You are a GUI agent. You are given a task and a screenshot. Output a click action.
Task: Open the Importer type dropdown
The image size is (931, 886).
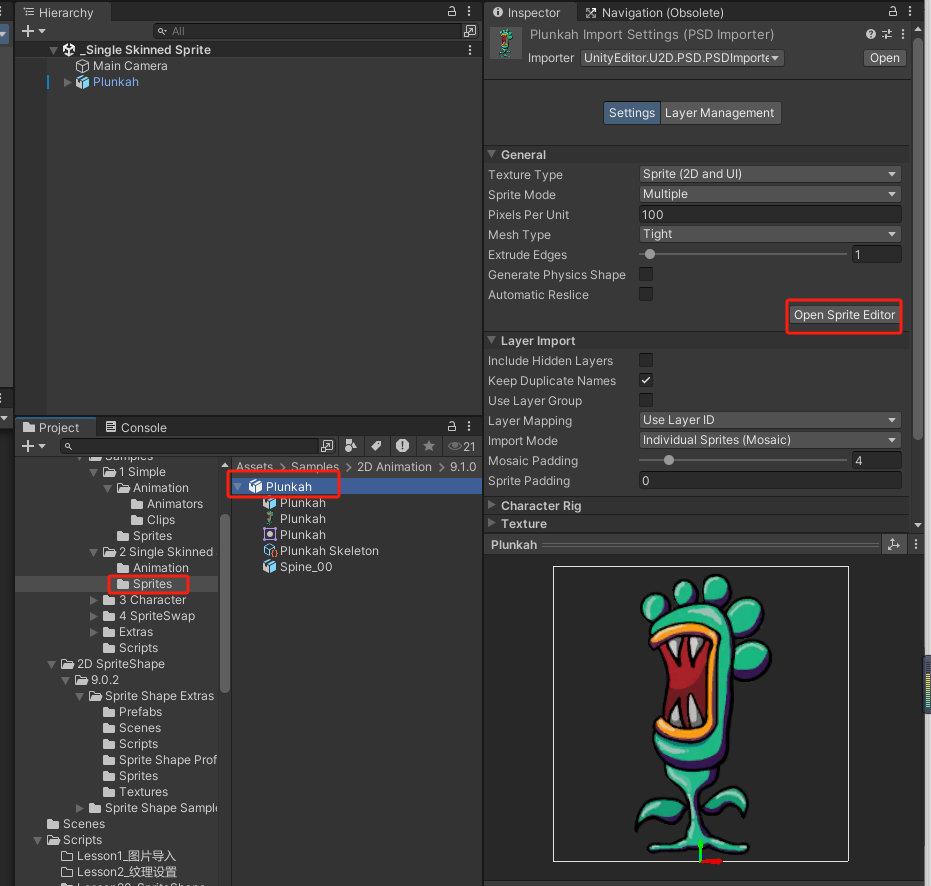coord(682,58)
